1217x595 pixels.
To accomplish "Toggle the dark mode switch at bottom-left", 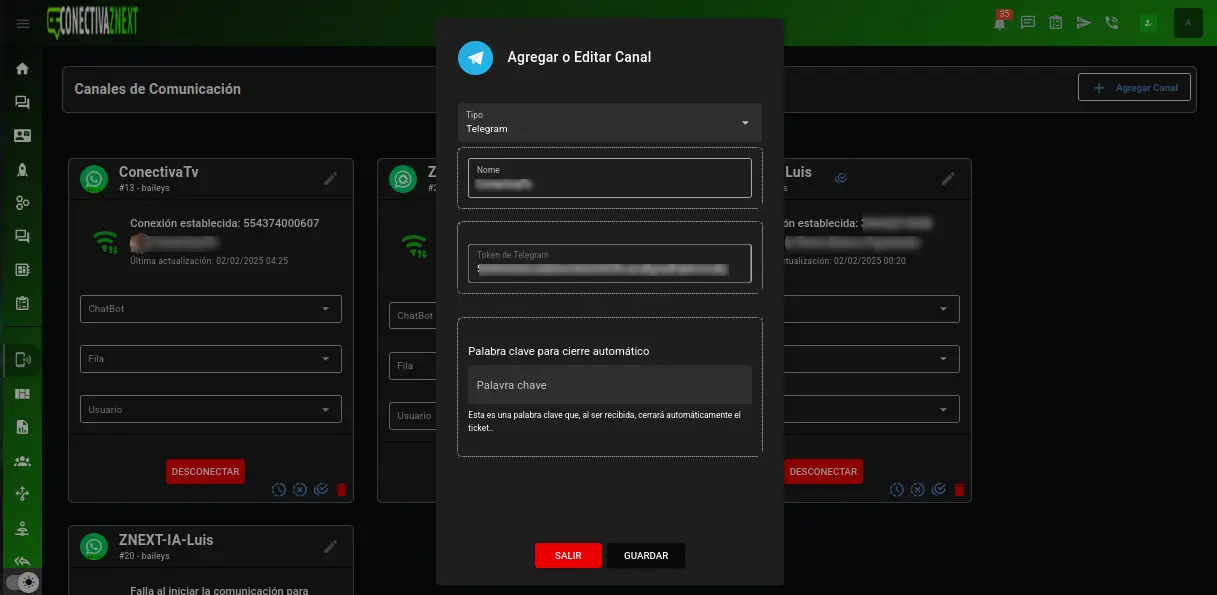I will click(22, 581).
